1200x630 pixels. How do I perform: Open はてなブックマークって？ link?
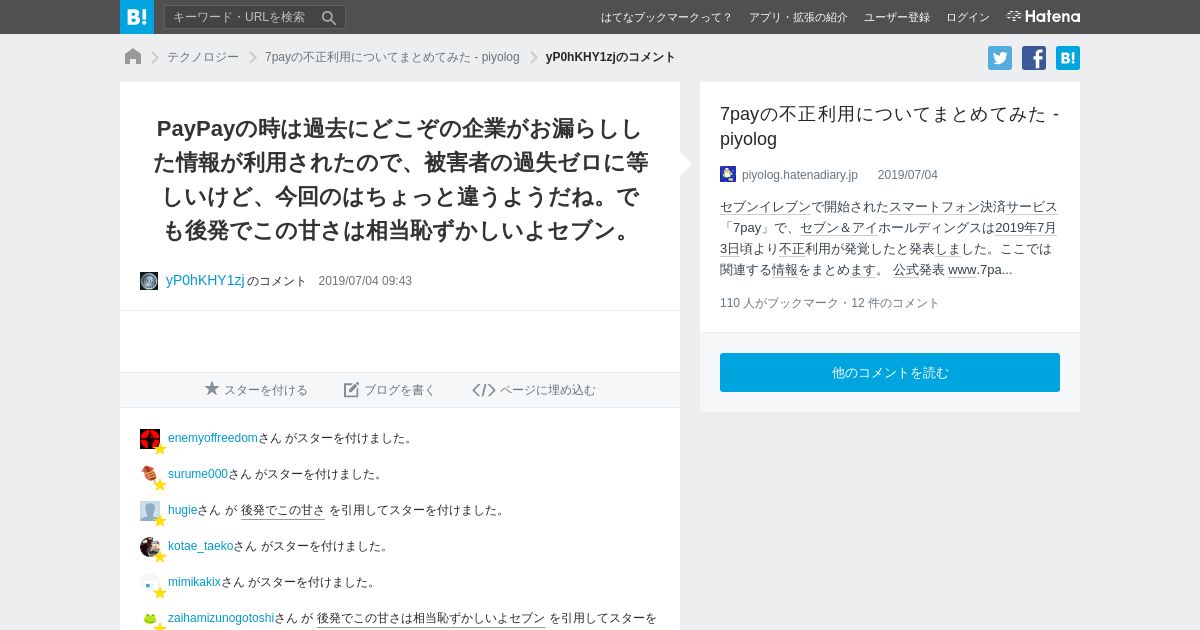pos(666,17)
